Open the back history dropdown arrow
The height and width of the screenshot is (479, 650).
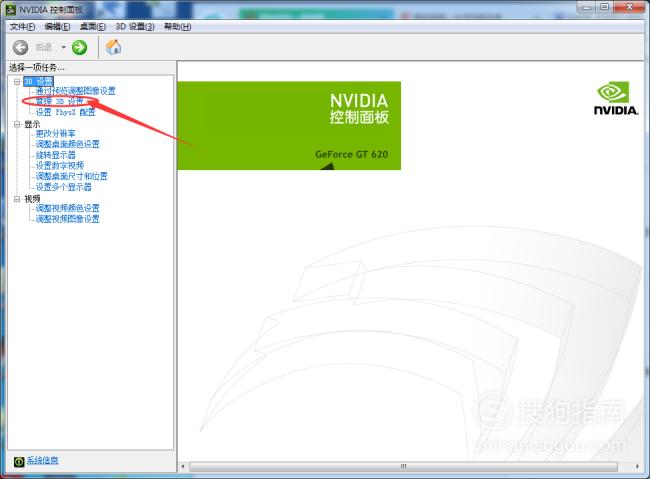click(x=63, y=47)
